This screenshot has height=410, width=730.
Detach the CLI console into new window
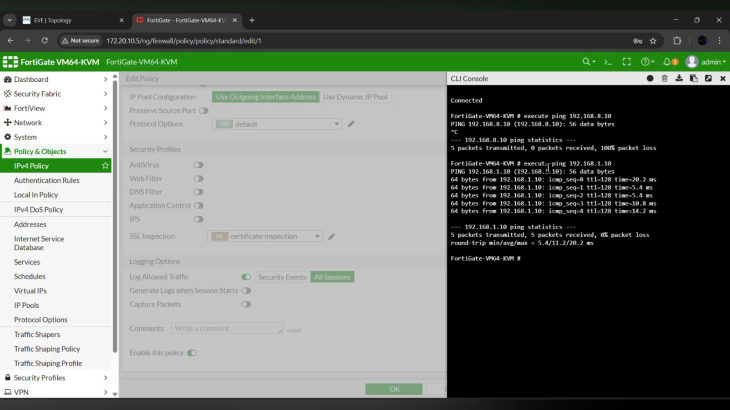coord(708,79)
